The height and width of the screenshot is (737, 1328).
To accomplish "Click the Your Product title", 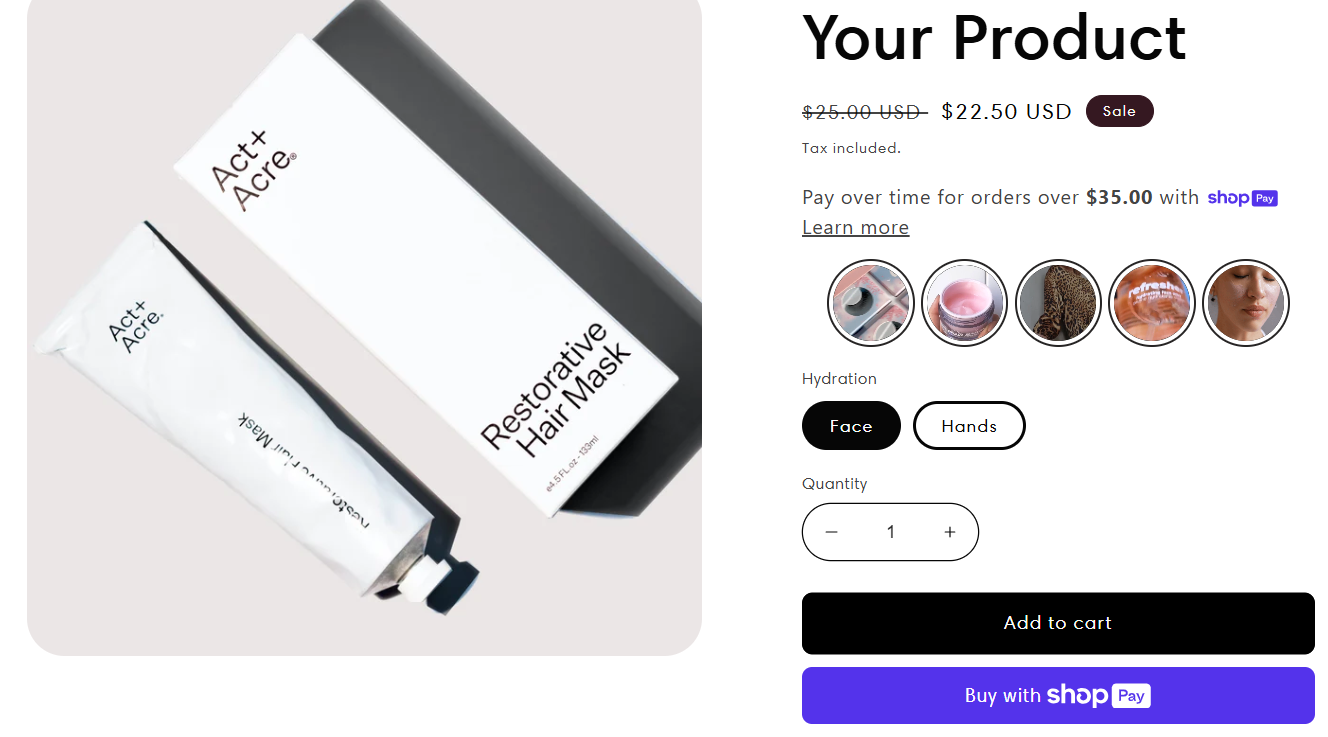I will 994,38.
